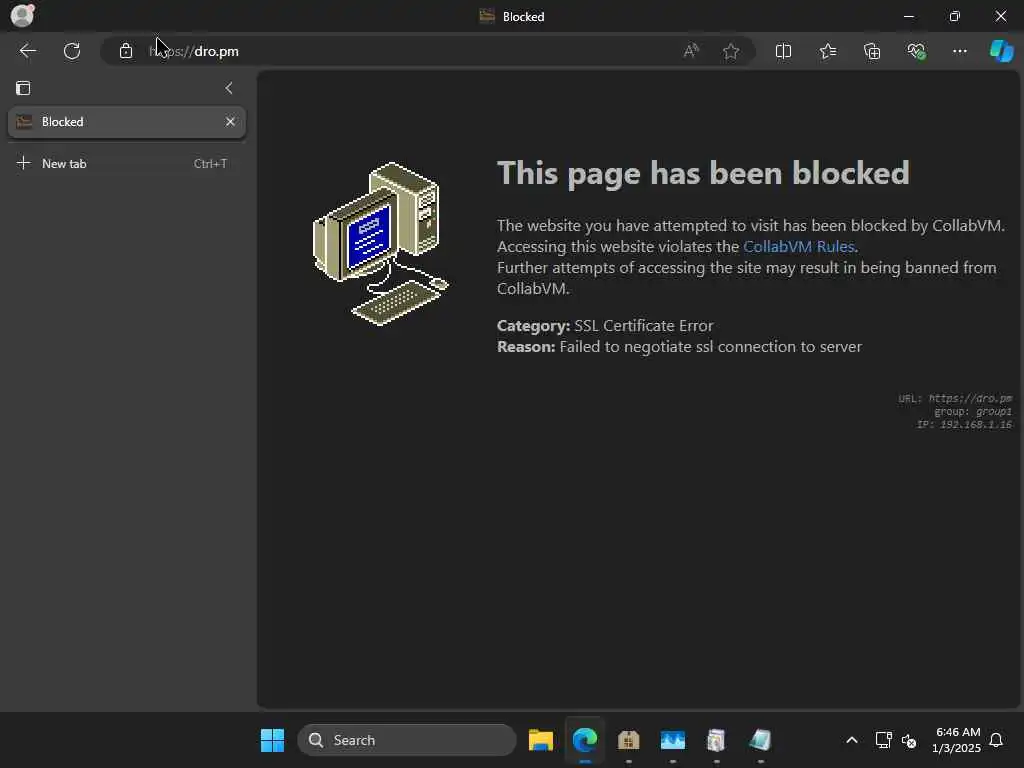Image resolution: width=1024 pixels, height=768 pixels.
Task: Click the taskbar Search box
Action: 406,740
